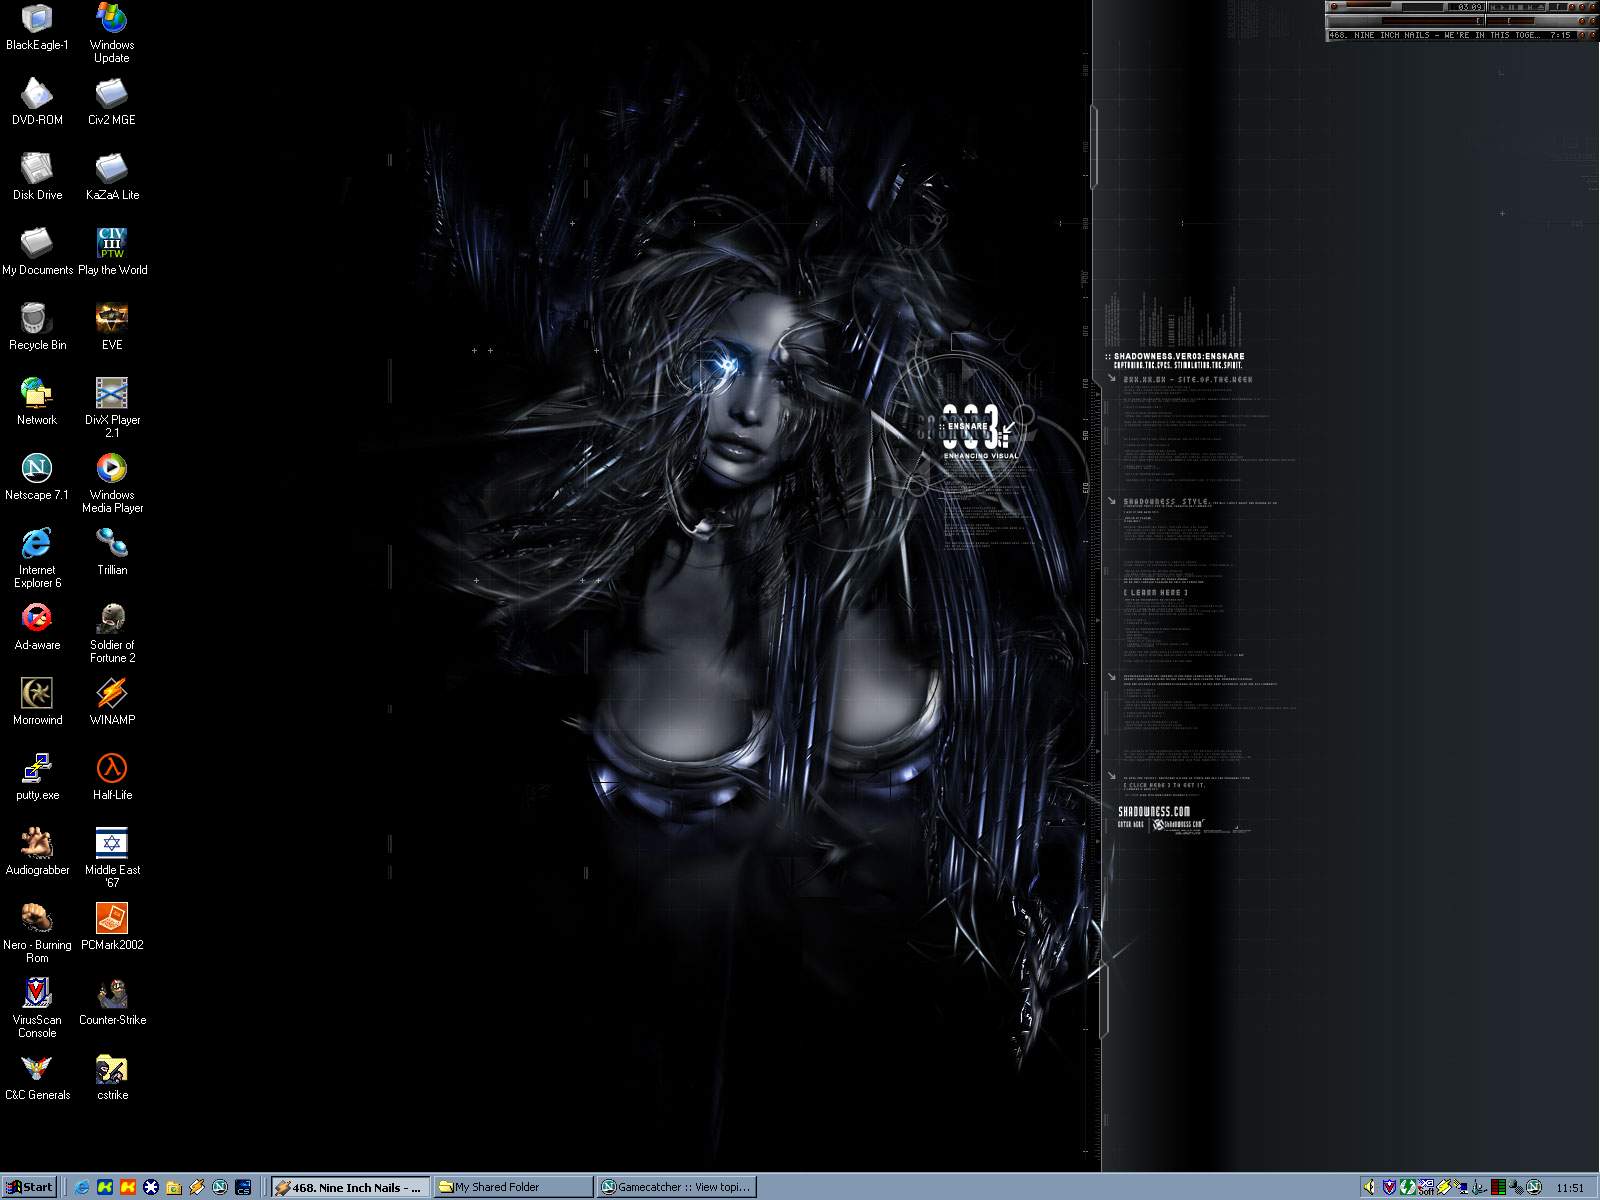Click the orange KaZaA Quick Launch icon
Image resolution: width=1600 pixels, height=1200 pixels.
pos(128,1187)
